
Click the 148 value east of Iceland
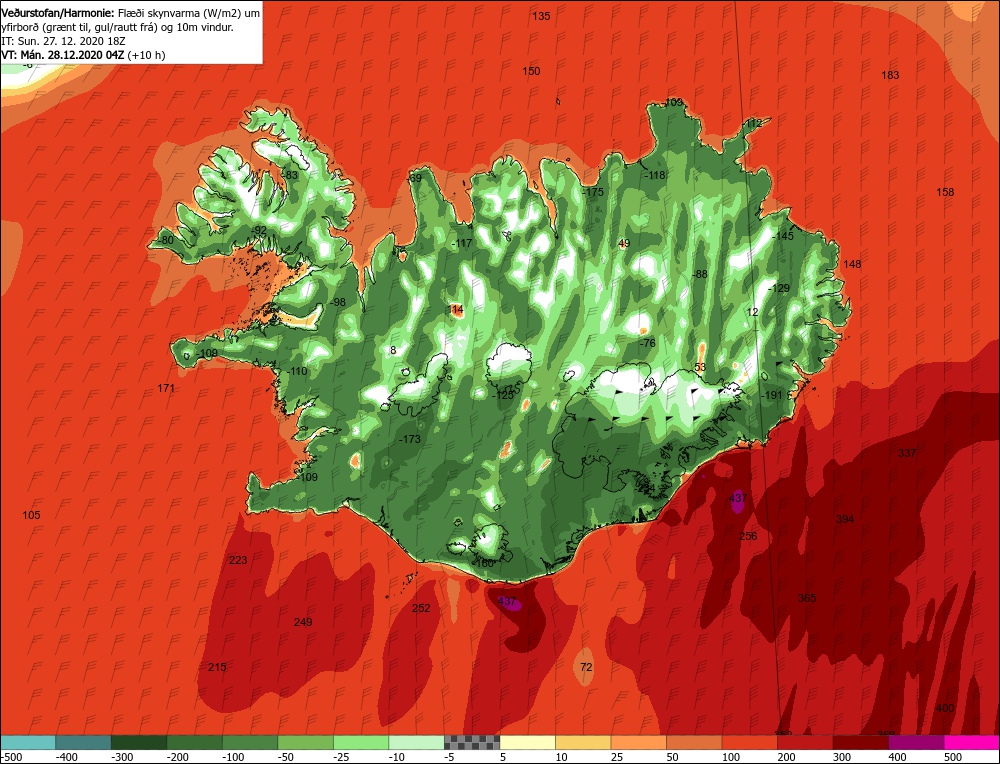852,264
